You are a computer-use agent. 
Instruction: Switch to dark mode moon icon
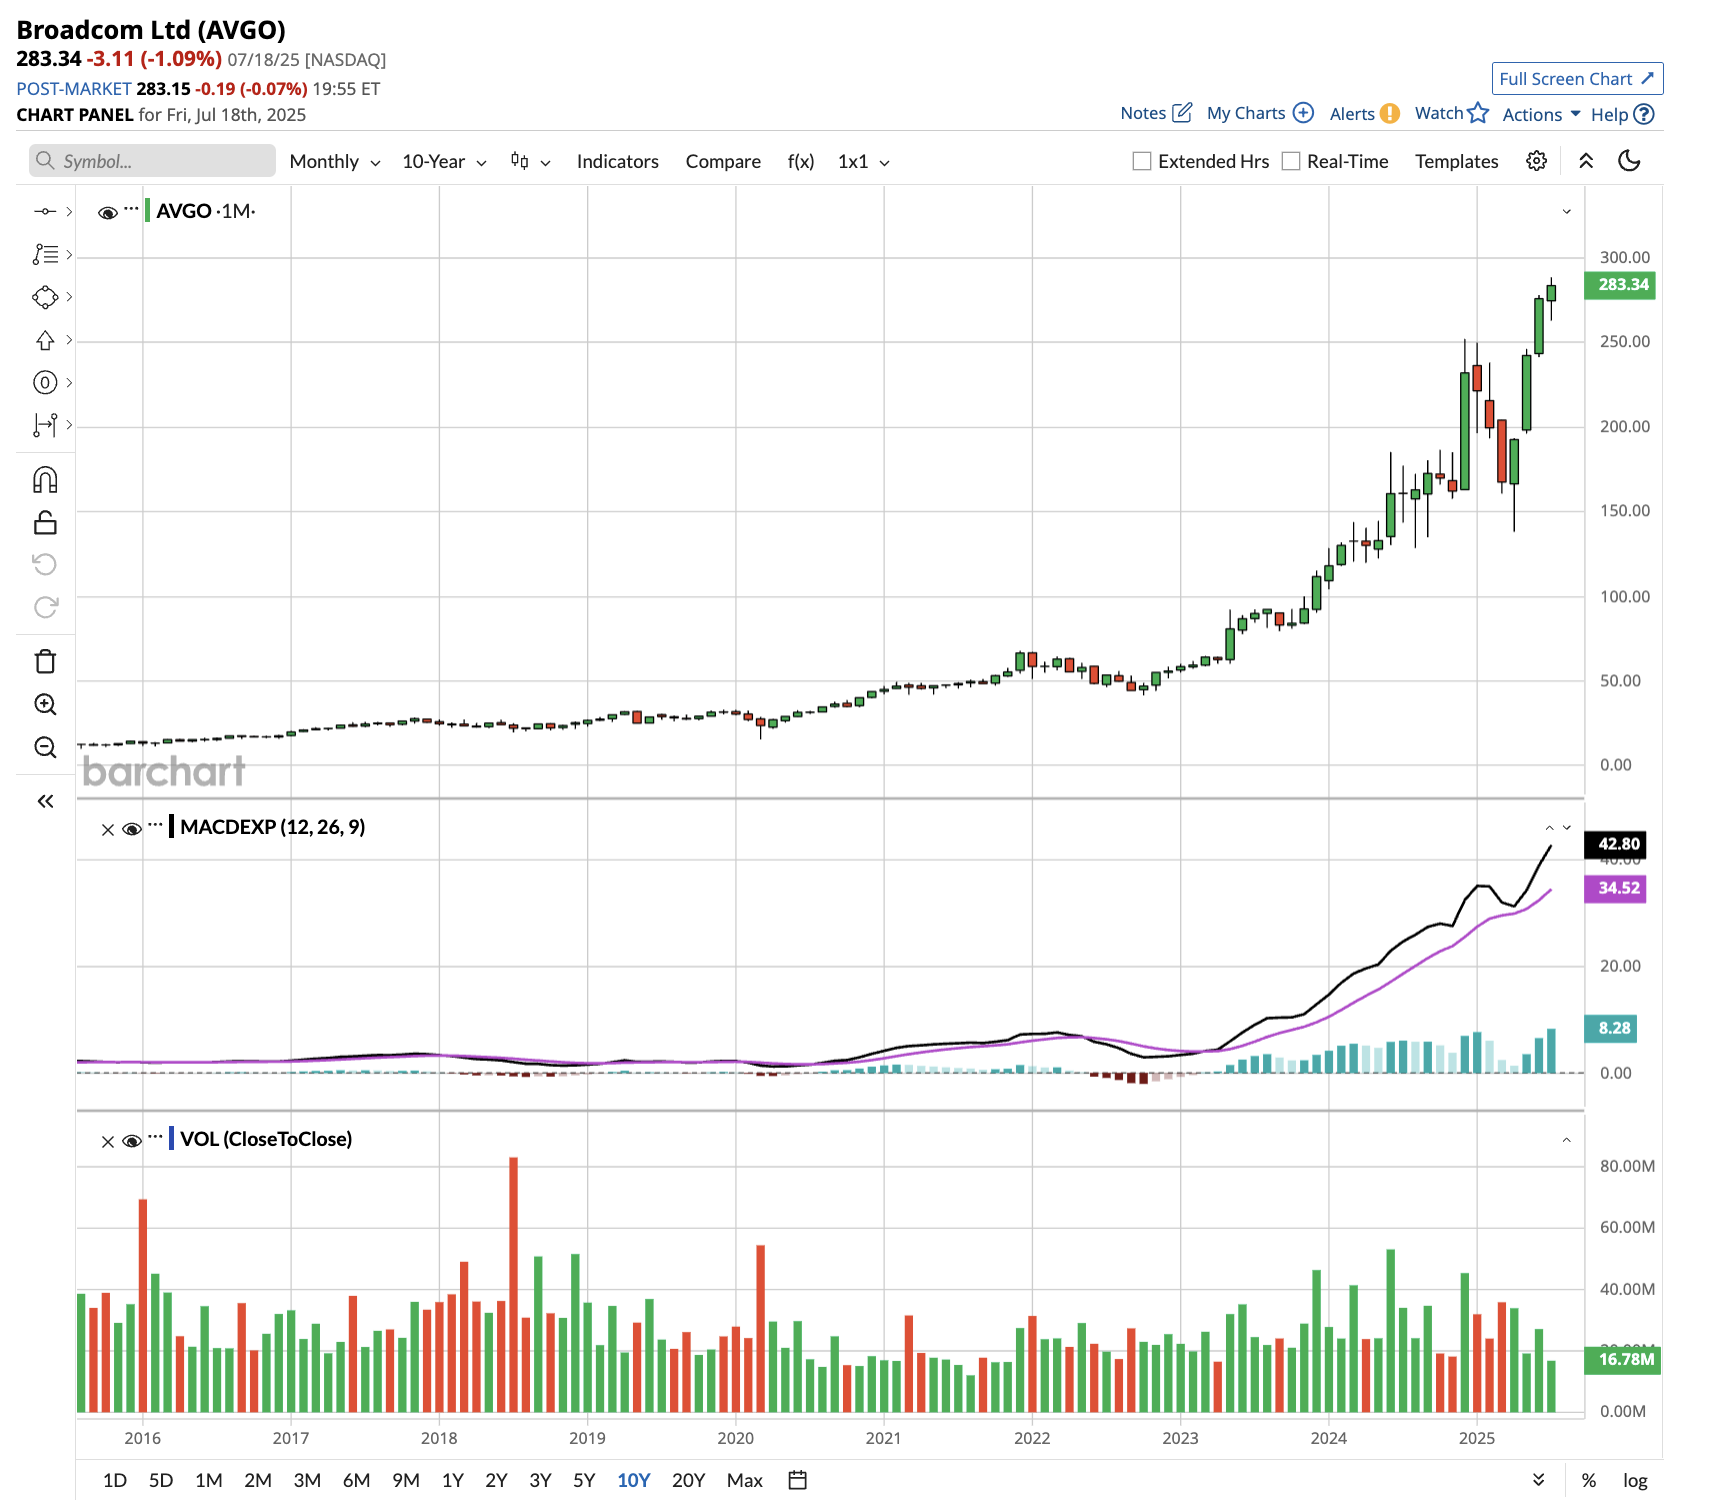tap(1629, 161)
